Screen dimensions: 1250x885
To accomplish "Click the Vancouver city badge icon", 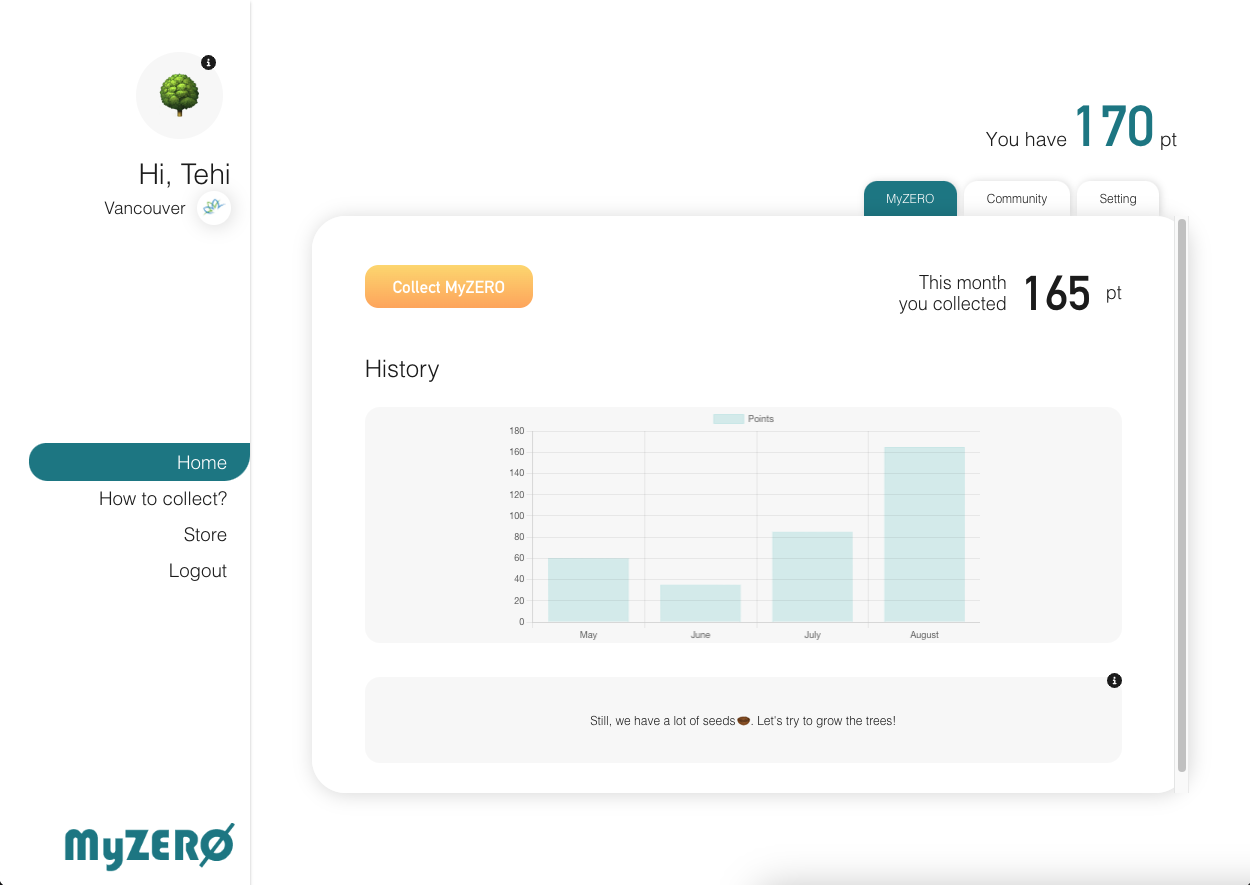I will (213, 208).
